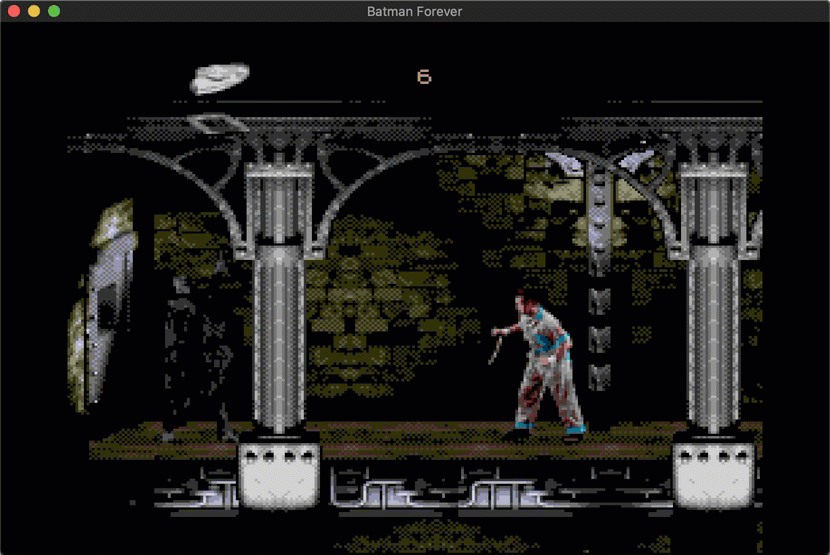The height and width of the screenshot is (555, 830).
Task: Close the Batman Forever window
Action: [14, 11]
